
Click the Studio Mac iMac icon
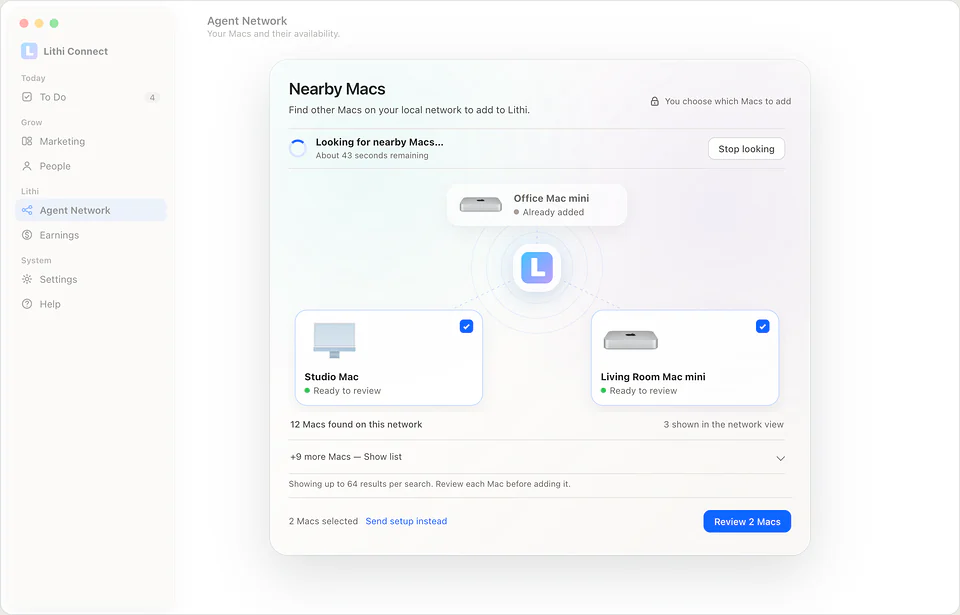point(334,340)
